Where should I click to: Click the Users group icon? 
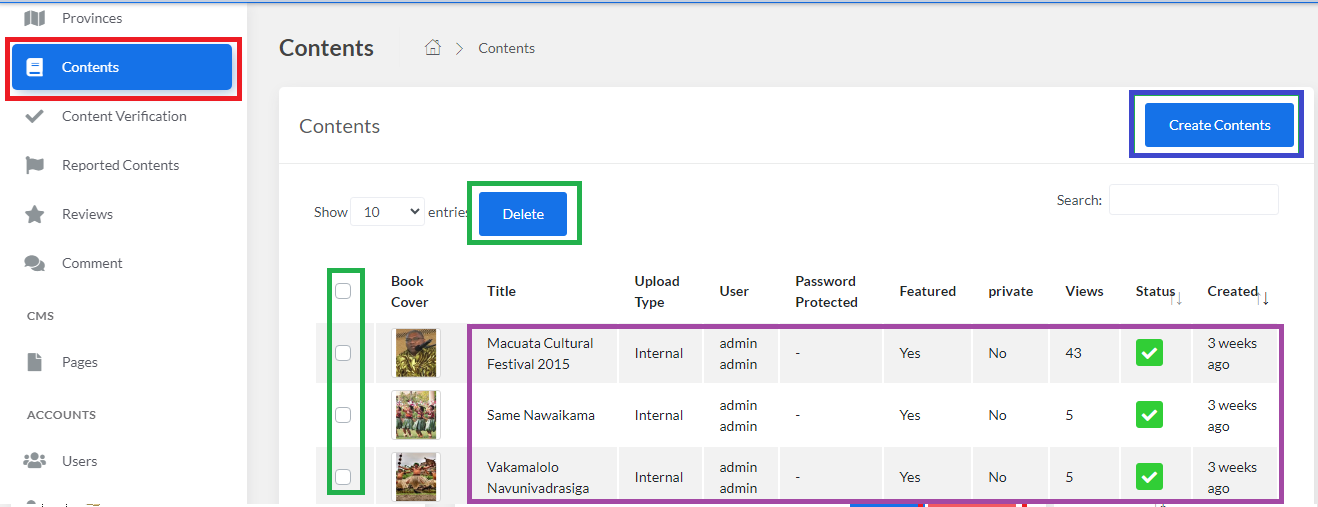pyautogui.click(x=35, y=461)
